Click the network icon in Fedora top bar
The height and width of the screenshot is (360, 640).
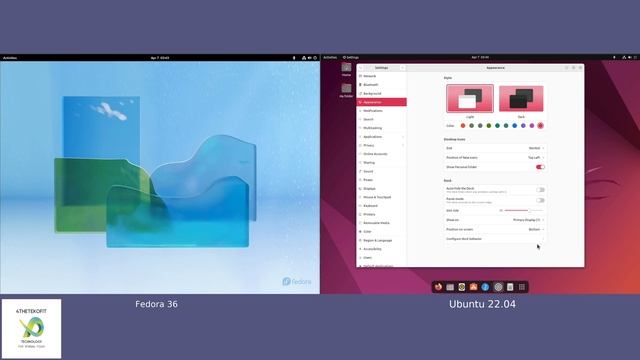coord(304,58)
